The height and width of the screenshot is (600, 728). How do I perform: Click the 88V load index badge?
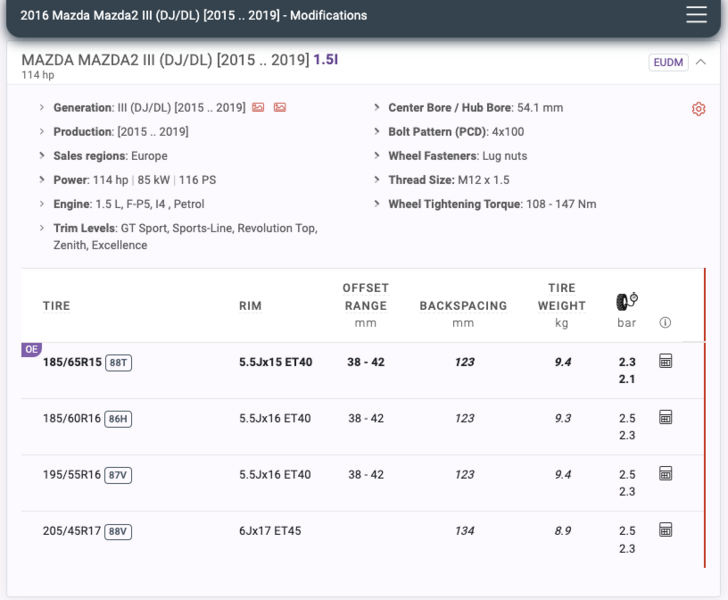(x=118, y=531)
